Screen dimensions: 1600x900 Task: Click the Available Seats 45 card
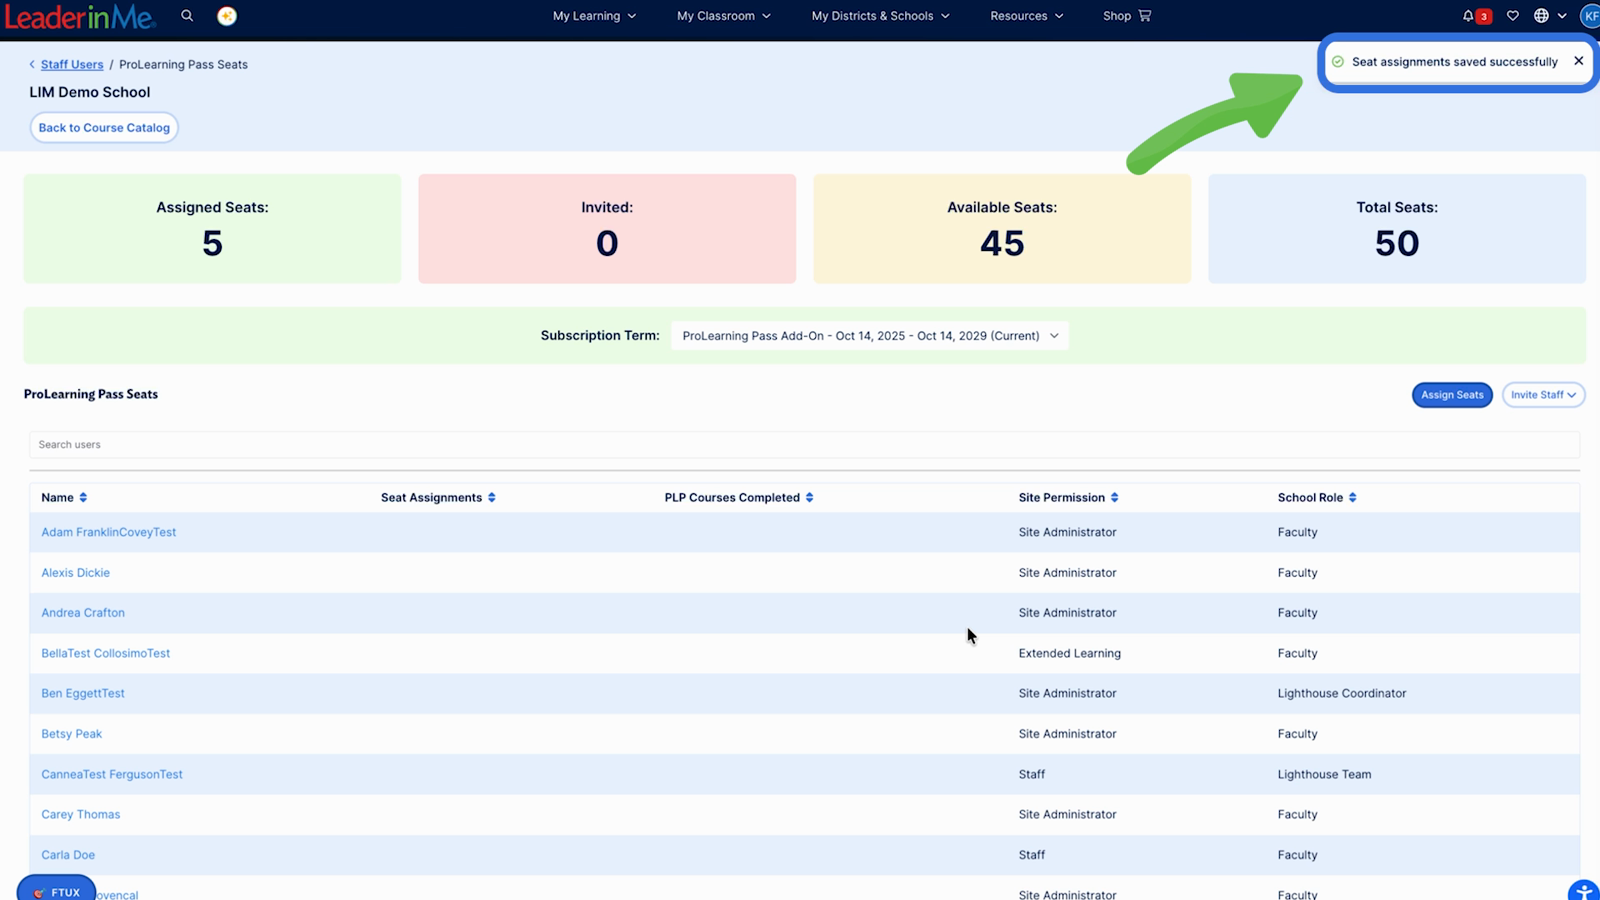1002,229
